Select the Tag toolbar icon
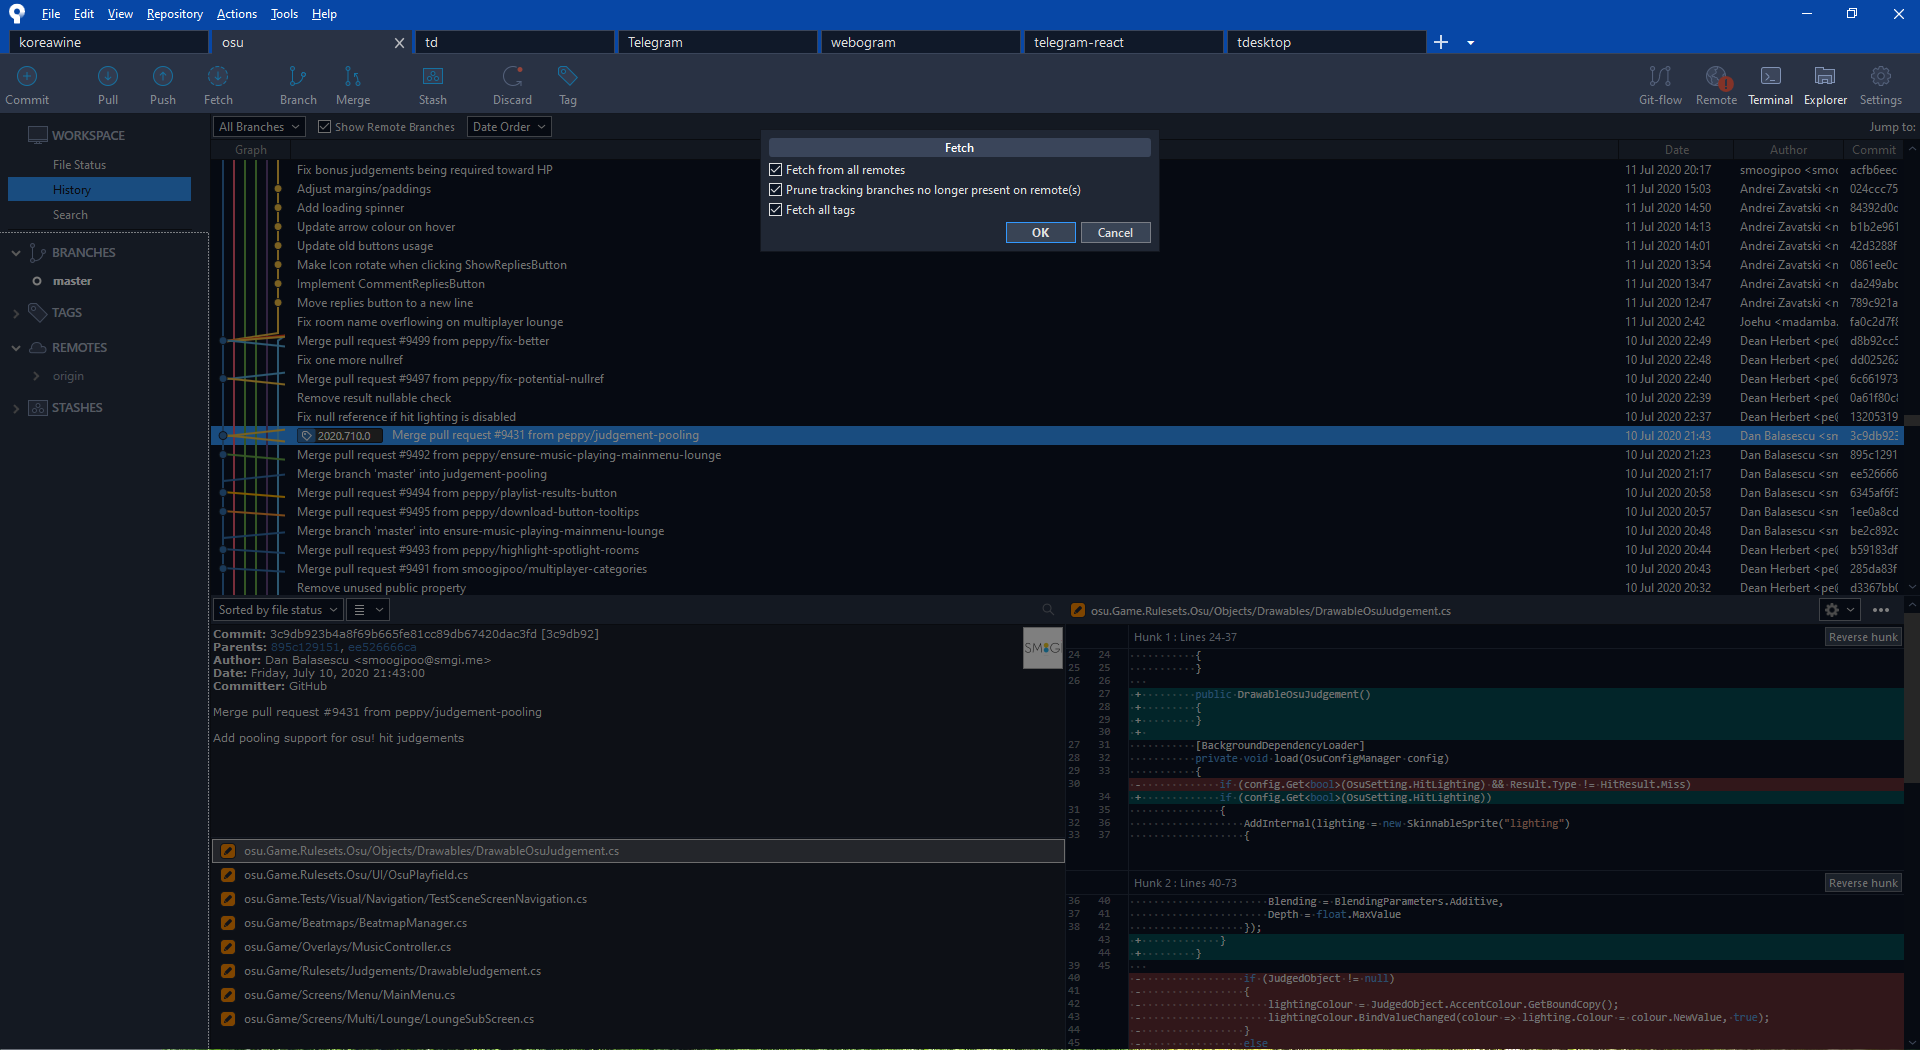The height and width of the screenshot is (1050, 1920). [567, 84]
